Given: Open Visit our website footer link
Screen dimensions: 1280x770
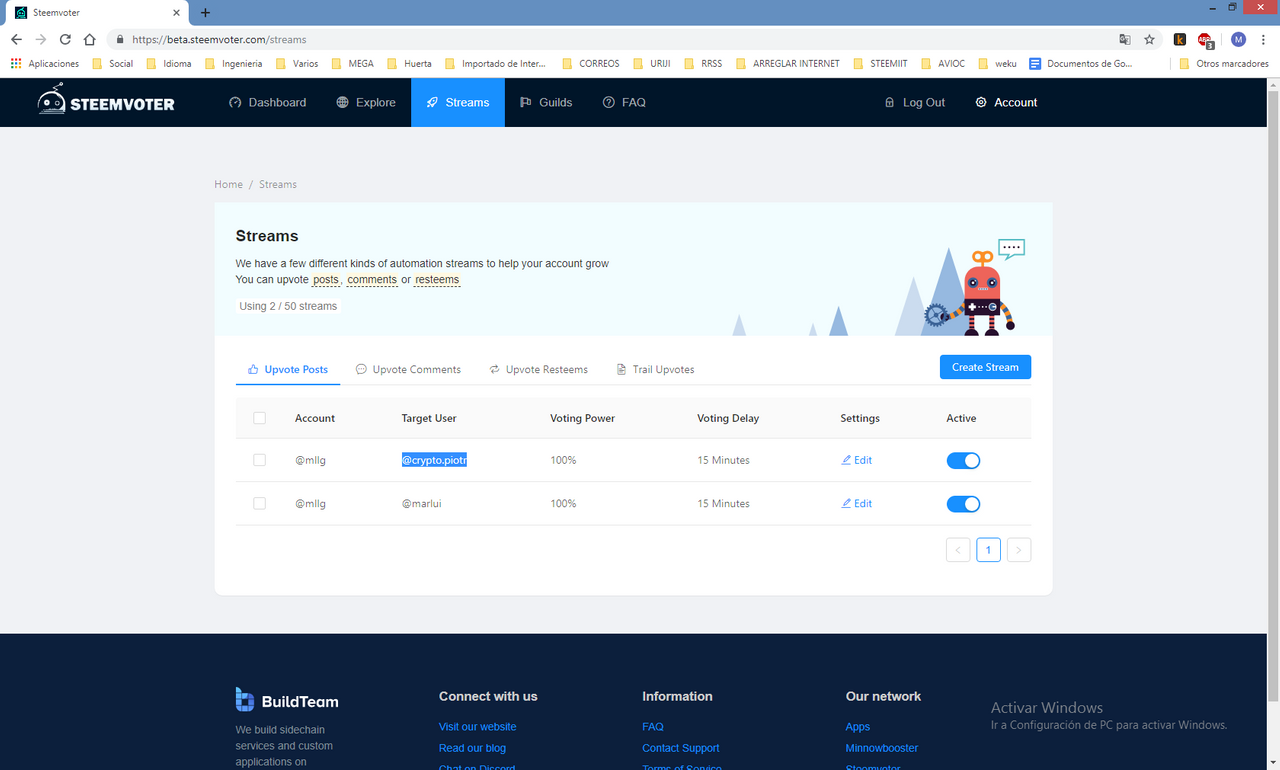Looking at the screenshot, I should pyautogui.click(x=477, y=727).
